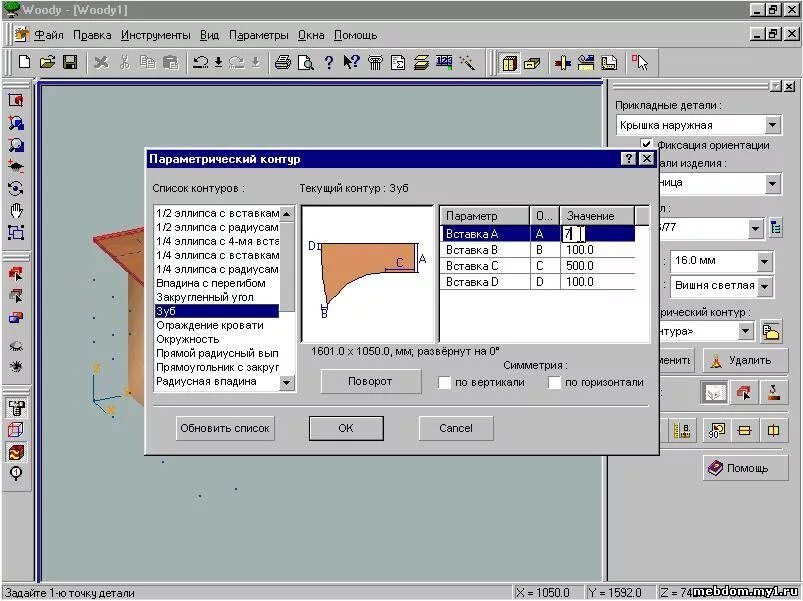Click the Undo arrow icon

(200, 62)
